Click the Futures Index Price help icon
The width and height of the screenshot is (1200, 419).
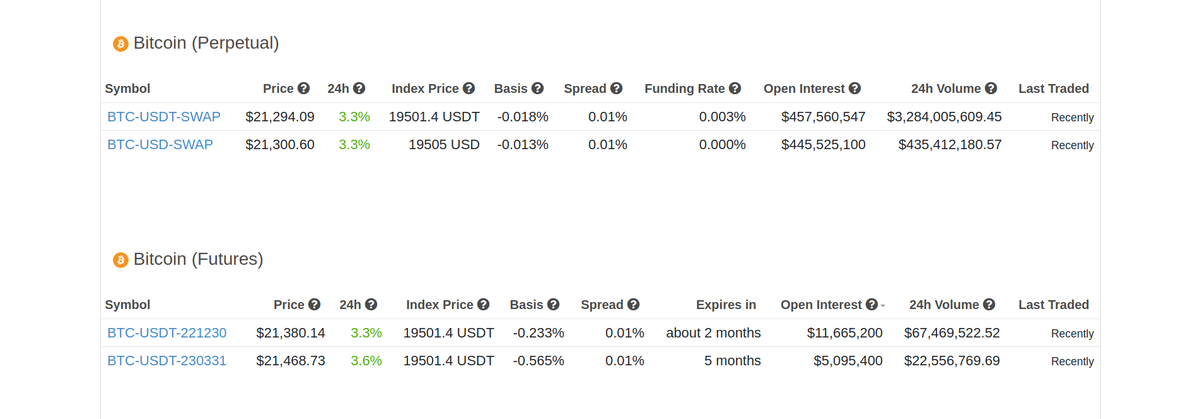pos(483,305)
